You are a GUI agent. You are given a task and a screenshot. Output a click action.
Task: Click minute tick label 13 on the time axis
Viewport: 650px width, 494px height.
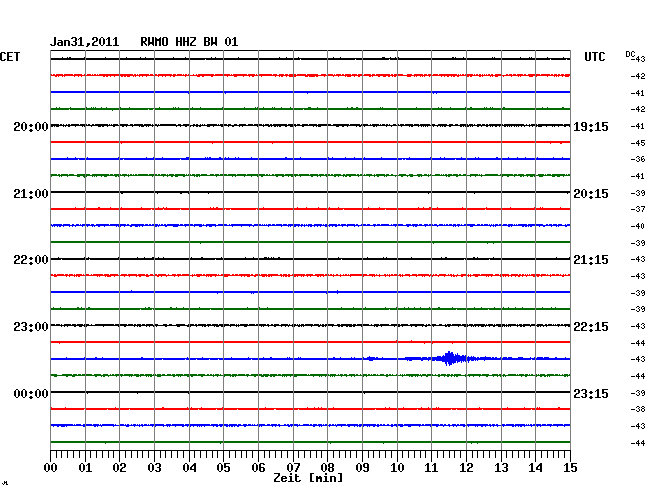[501, 468]
